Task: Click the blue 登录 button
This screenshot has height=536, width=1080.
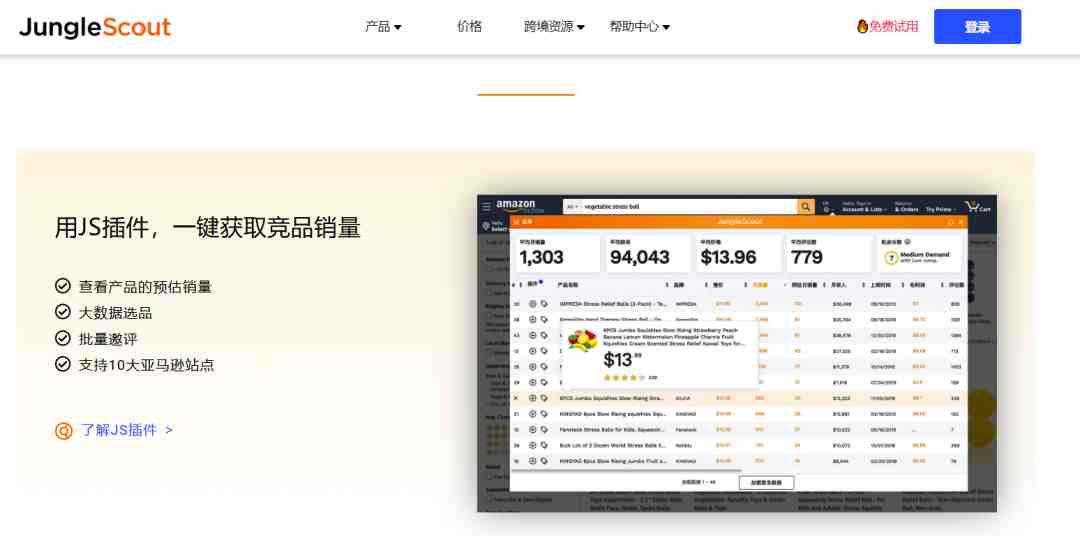Action: pos(977,27)
